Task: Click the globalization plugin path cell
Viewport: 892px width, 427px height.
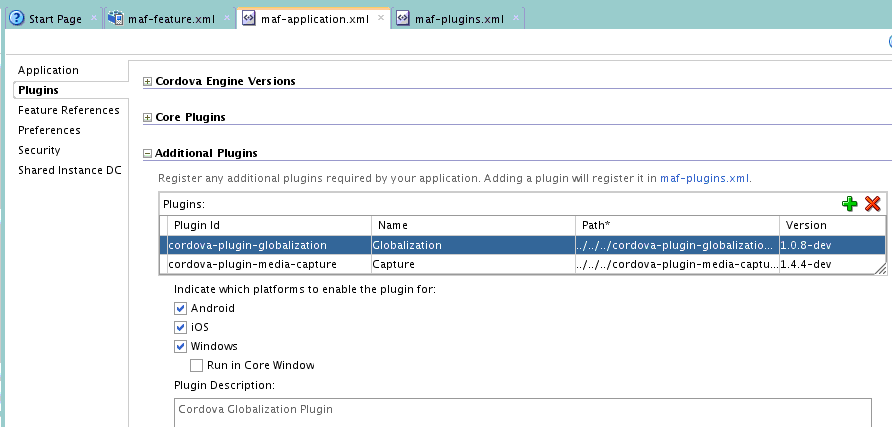Action: coord(677,245)
